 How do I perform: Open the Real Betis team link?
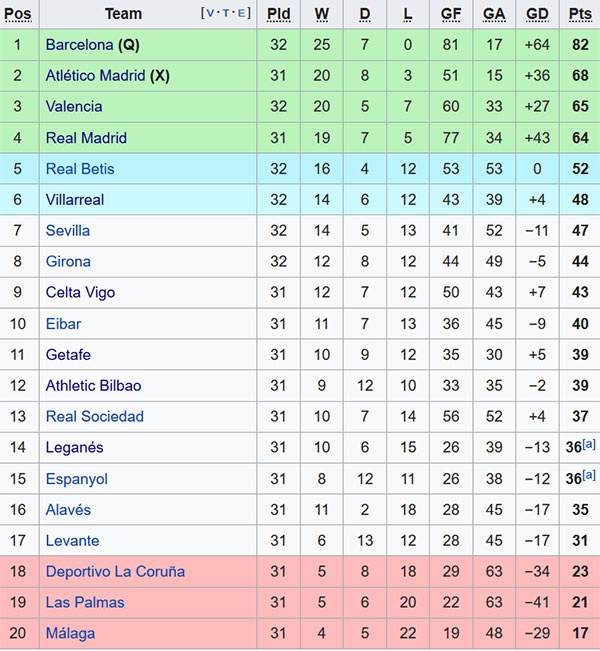80,169
